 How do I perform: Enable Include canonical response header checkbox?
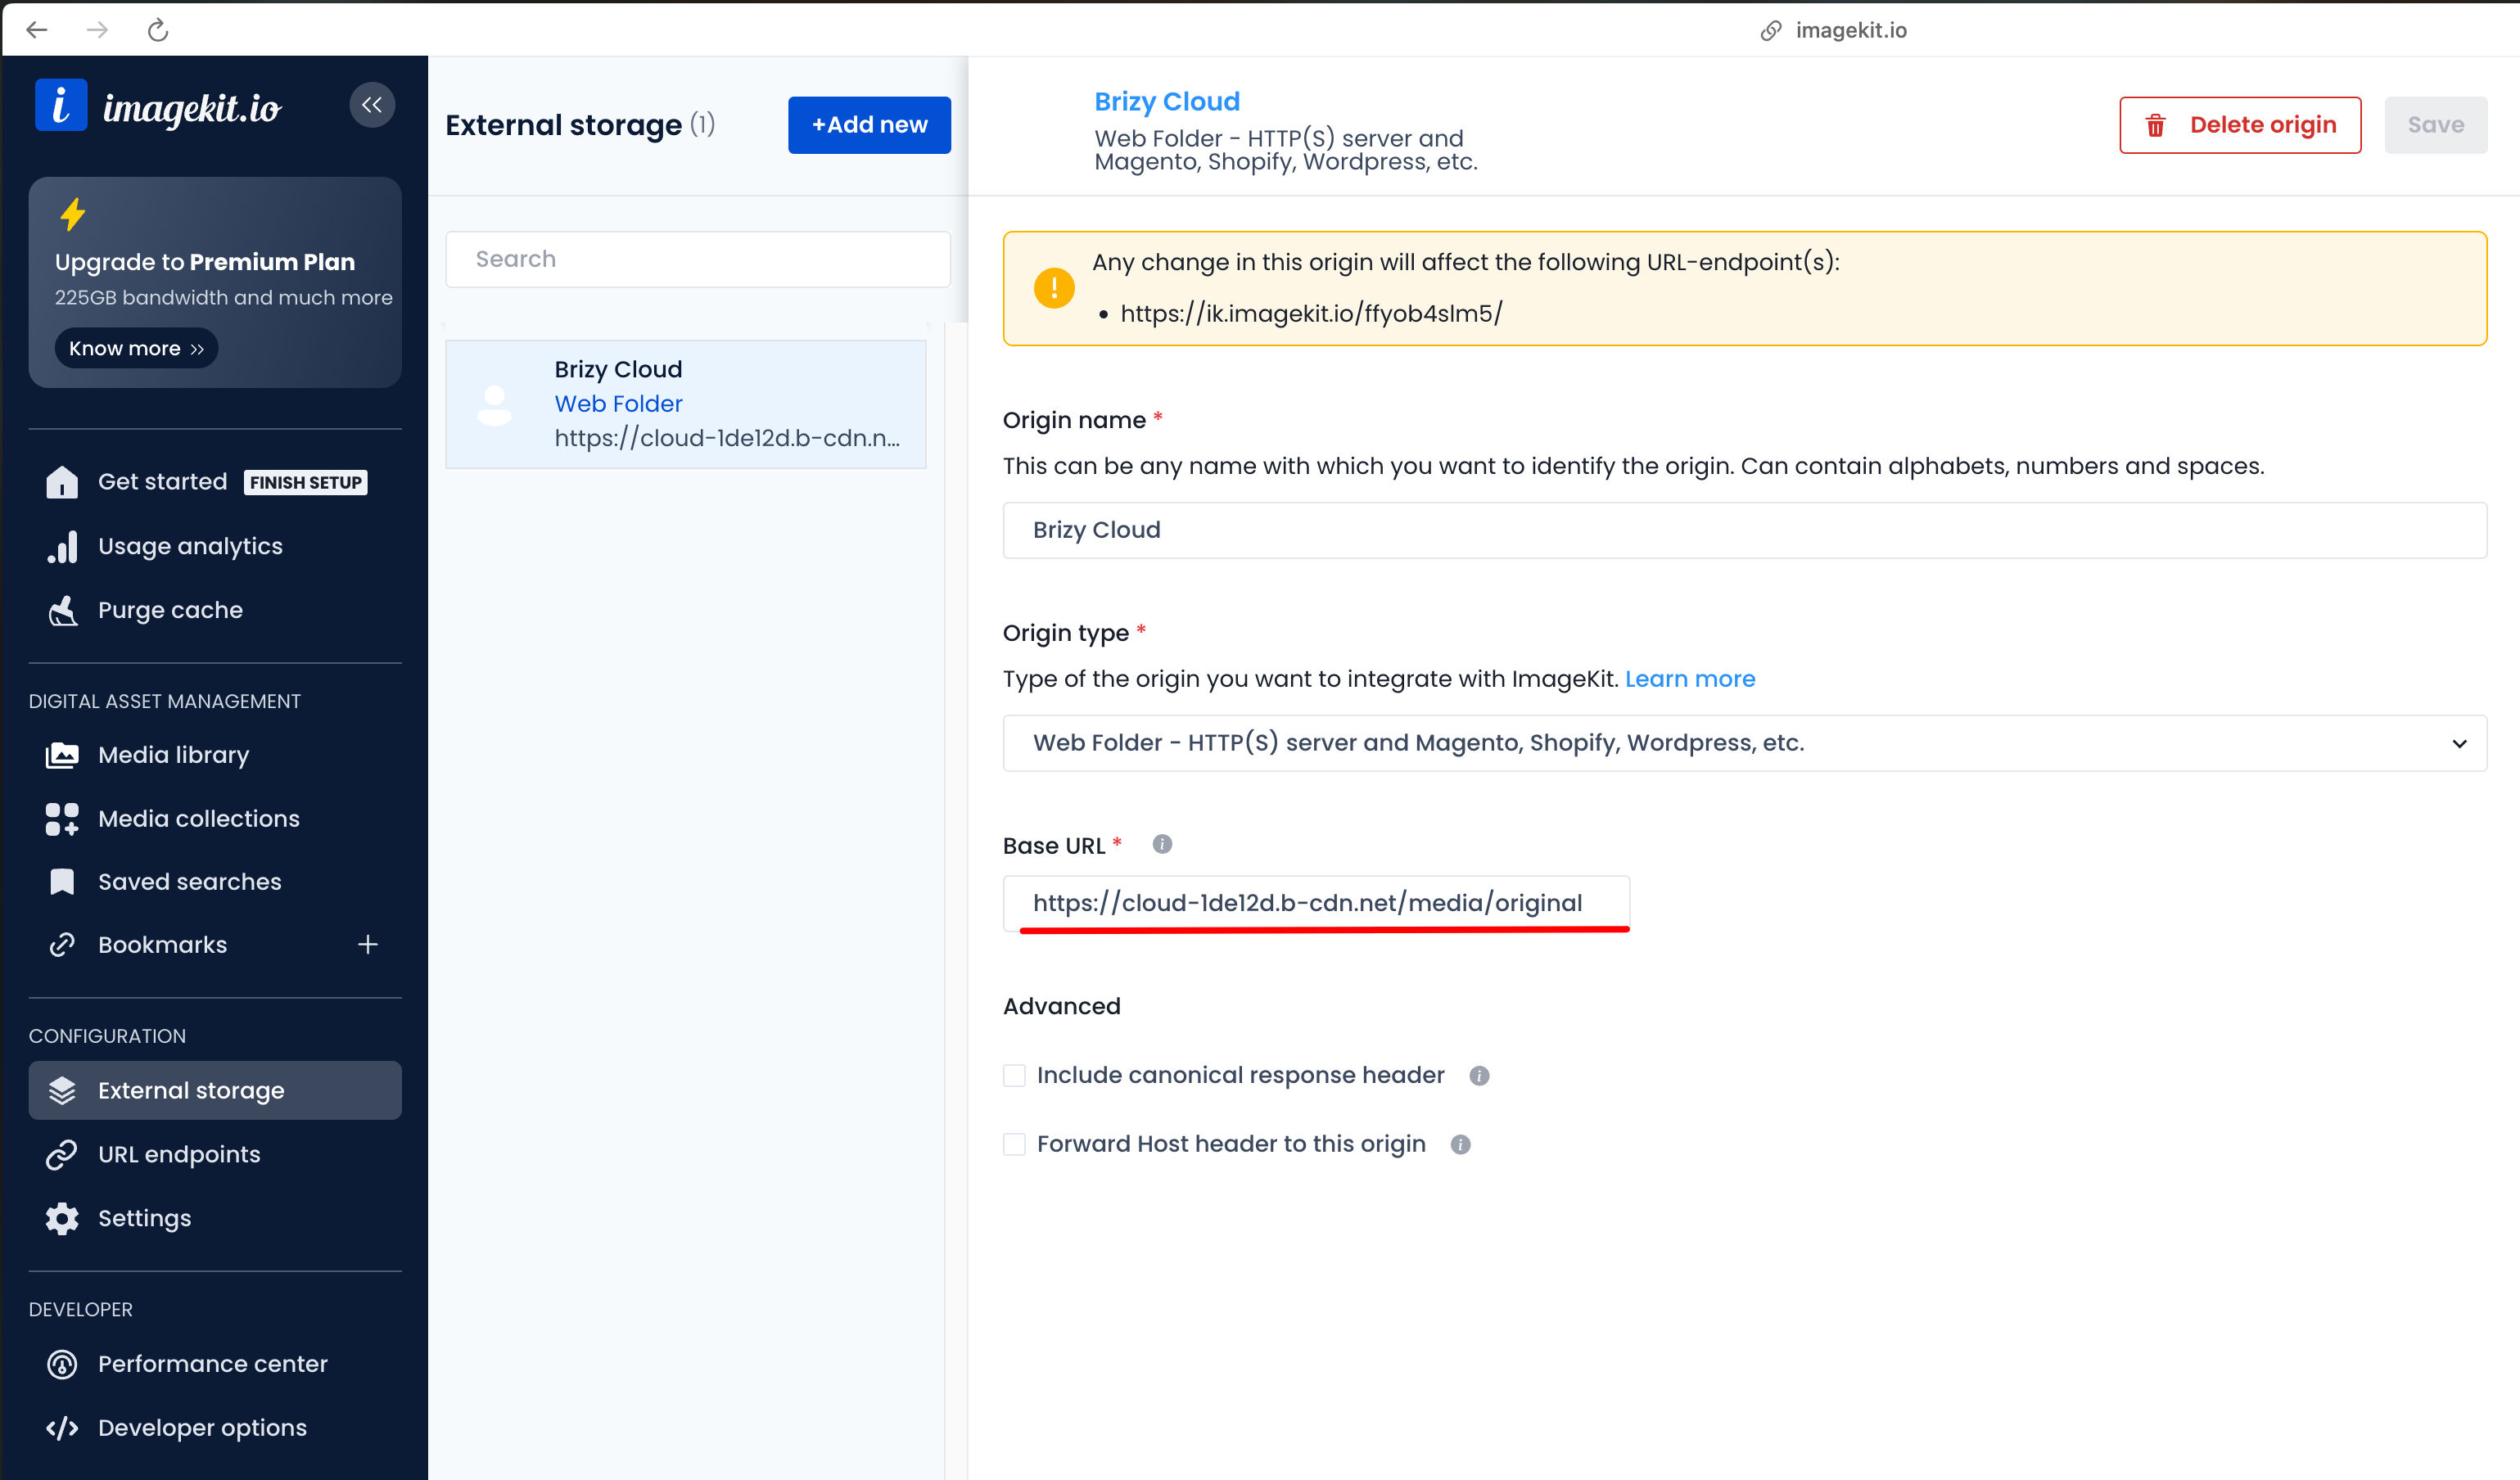(1014, 1076)
